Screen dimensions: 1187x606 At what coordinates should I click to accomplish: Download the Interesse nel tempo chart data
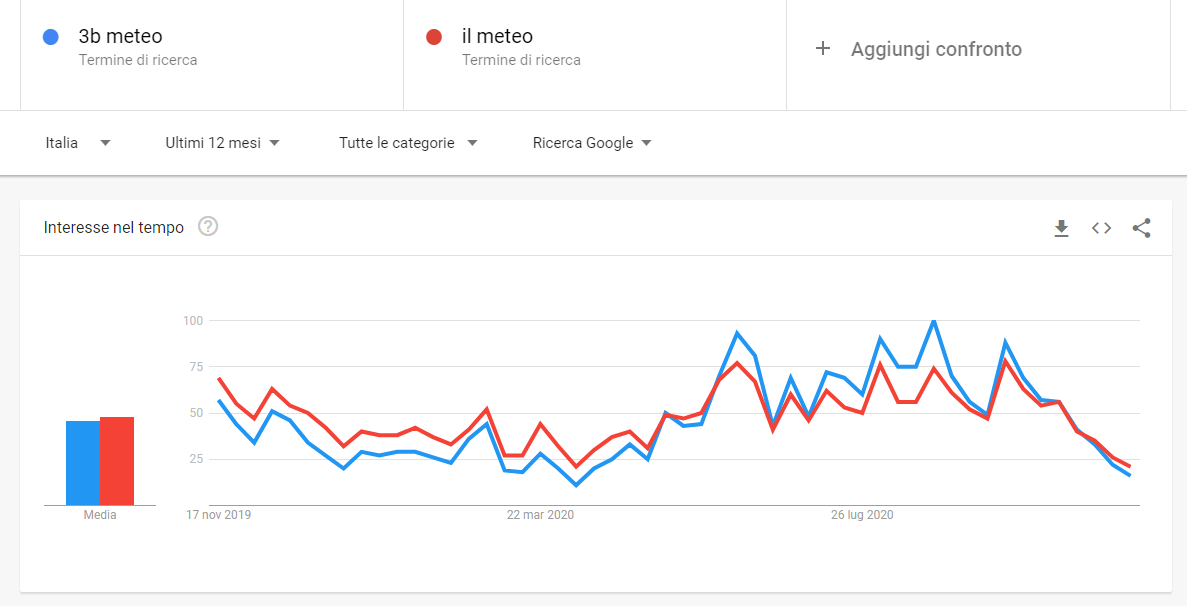coord(1061,228)
